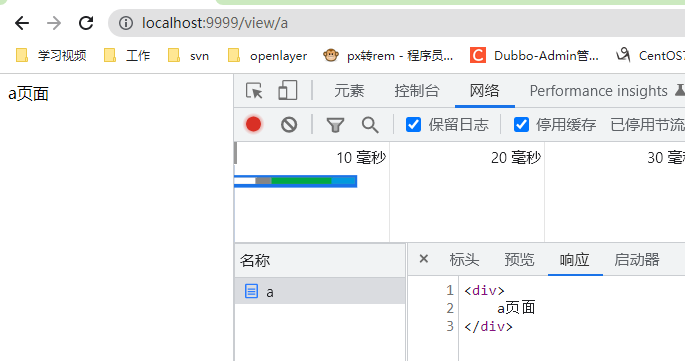685x361 pixels.
Task: Toggle the 保留日志 checkbox
Action: click(413, 125)
